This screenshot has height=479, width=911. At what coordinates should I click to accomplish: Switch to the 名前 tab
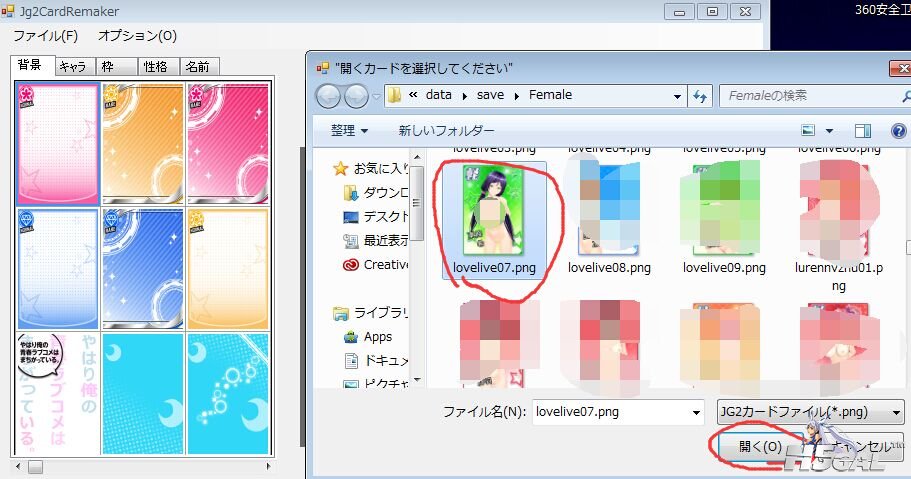199,67
